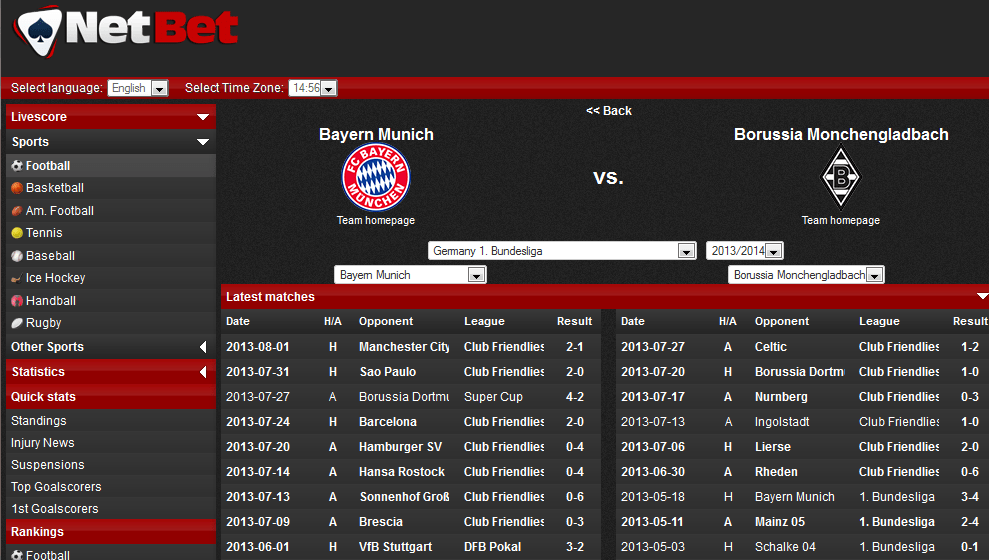989x560 pixels.
Task: Expand the Other Sports section
Action: click(202, 347)
